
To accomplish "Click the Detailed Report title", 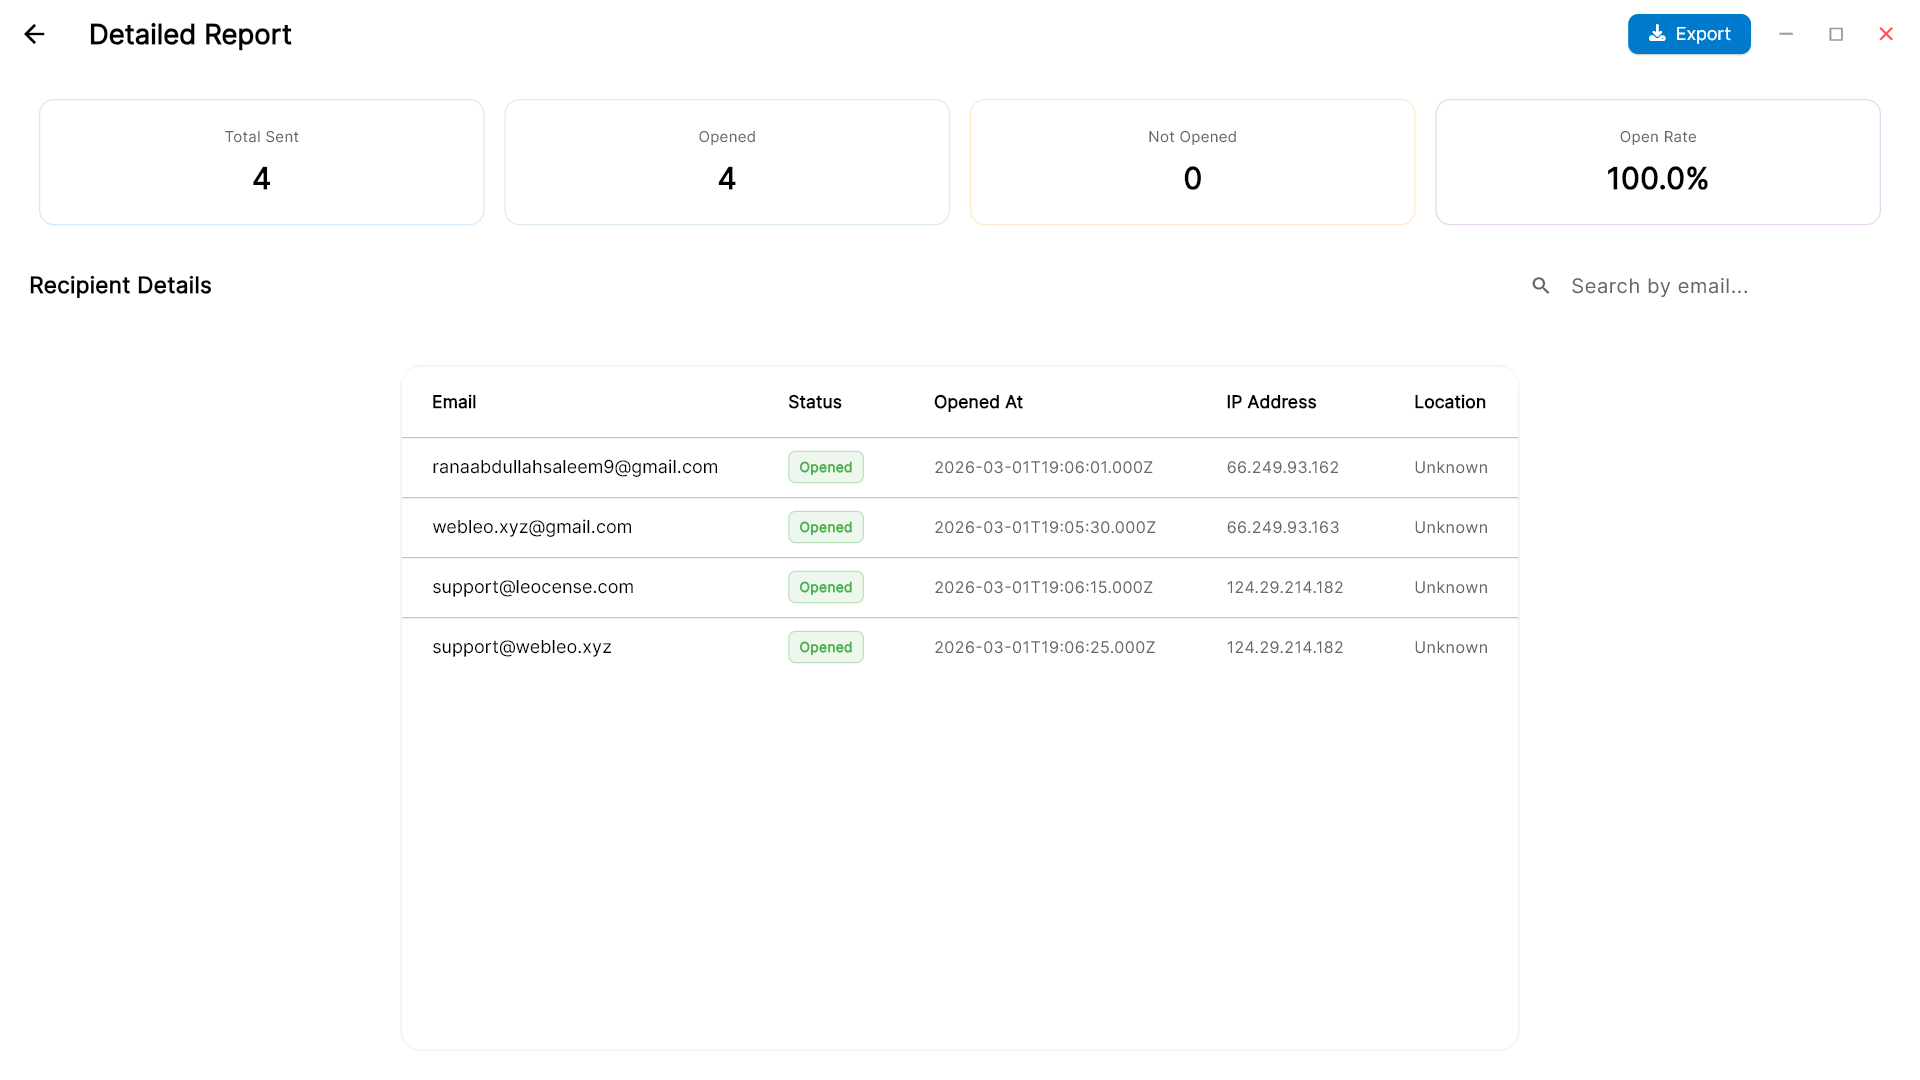I will coord(190,34).
